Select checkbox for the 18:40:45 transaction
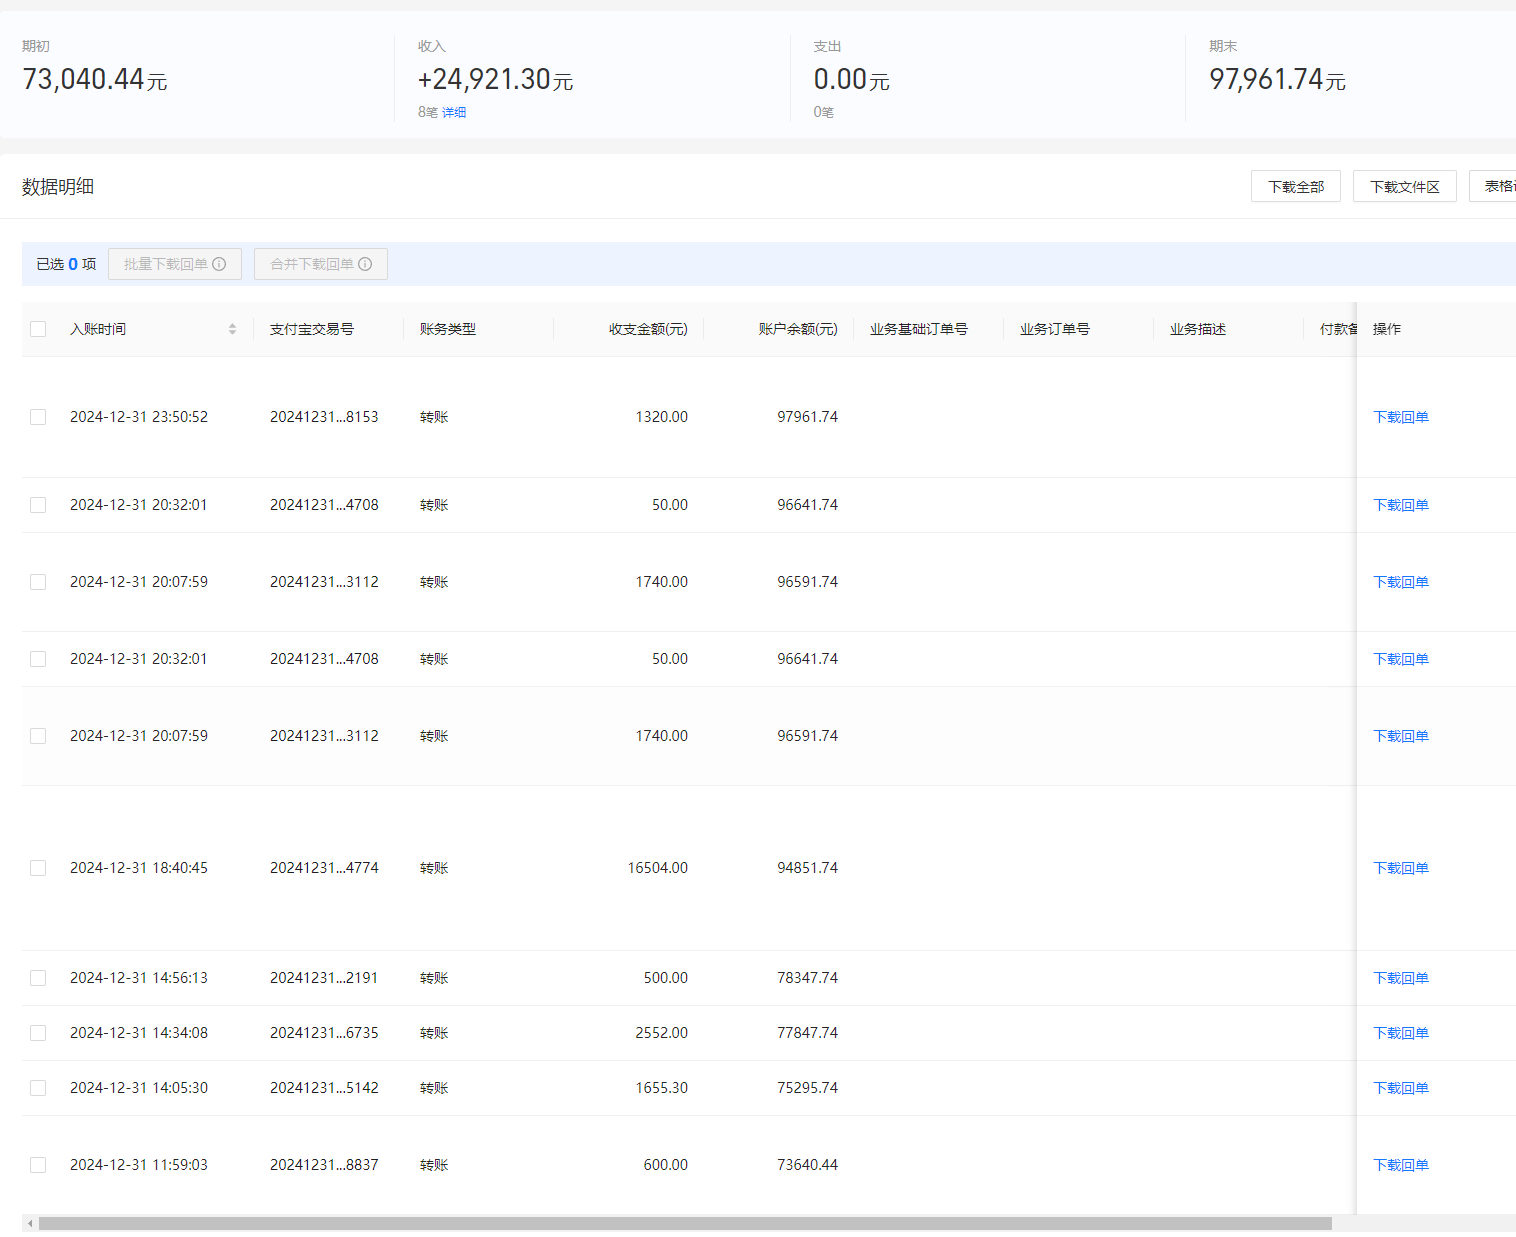Screen dimensions: 1516x1237 click(38, 868)
